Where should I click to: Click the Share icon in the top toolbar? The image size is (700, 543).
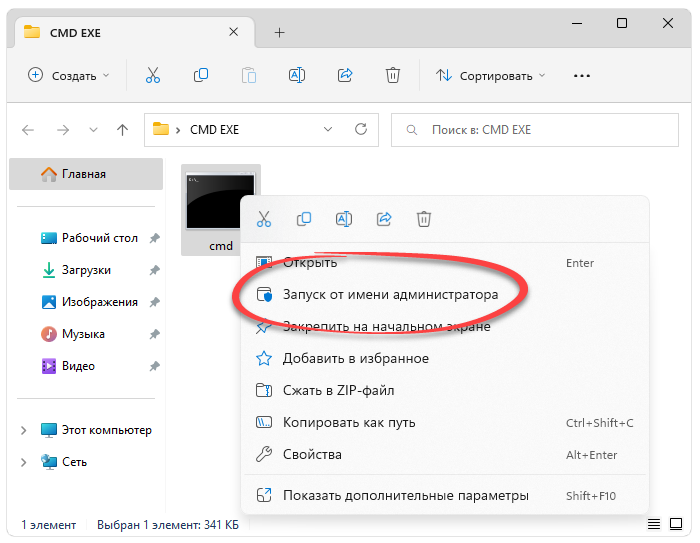coord(345,75)
